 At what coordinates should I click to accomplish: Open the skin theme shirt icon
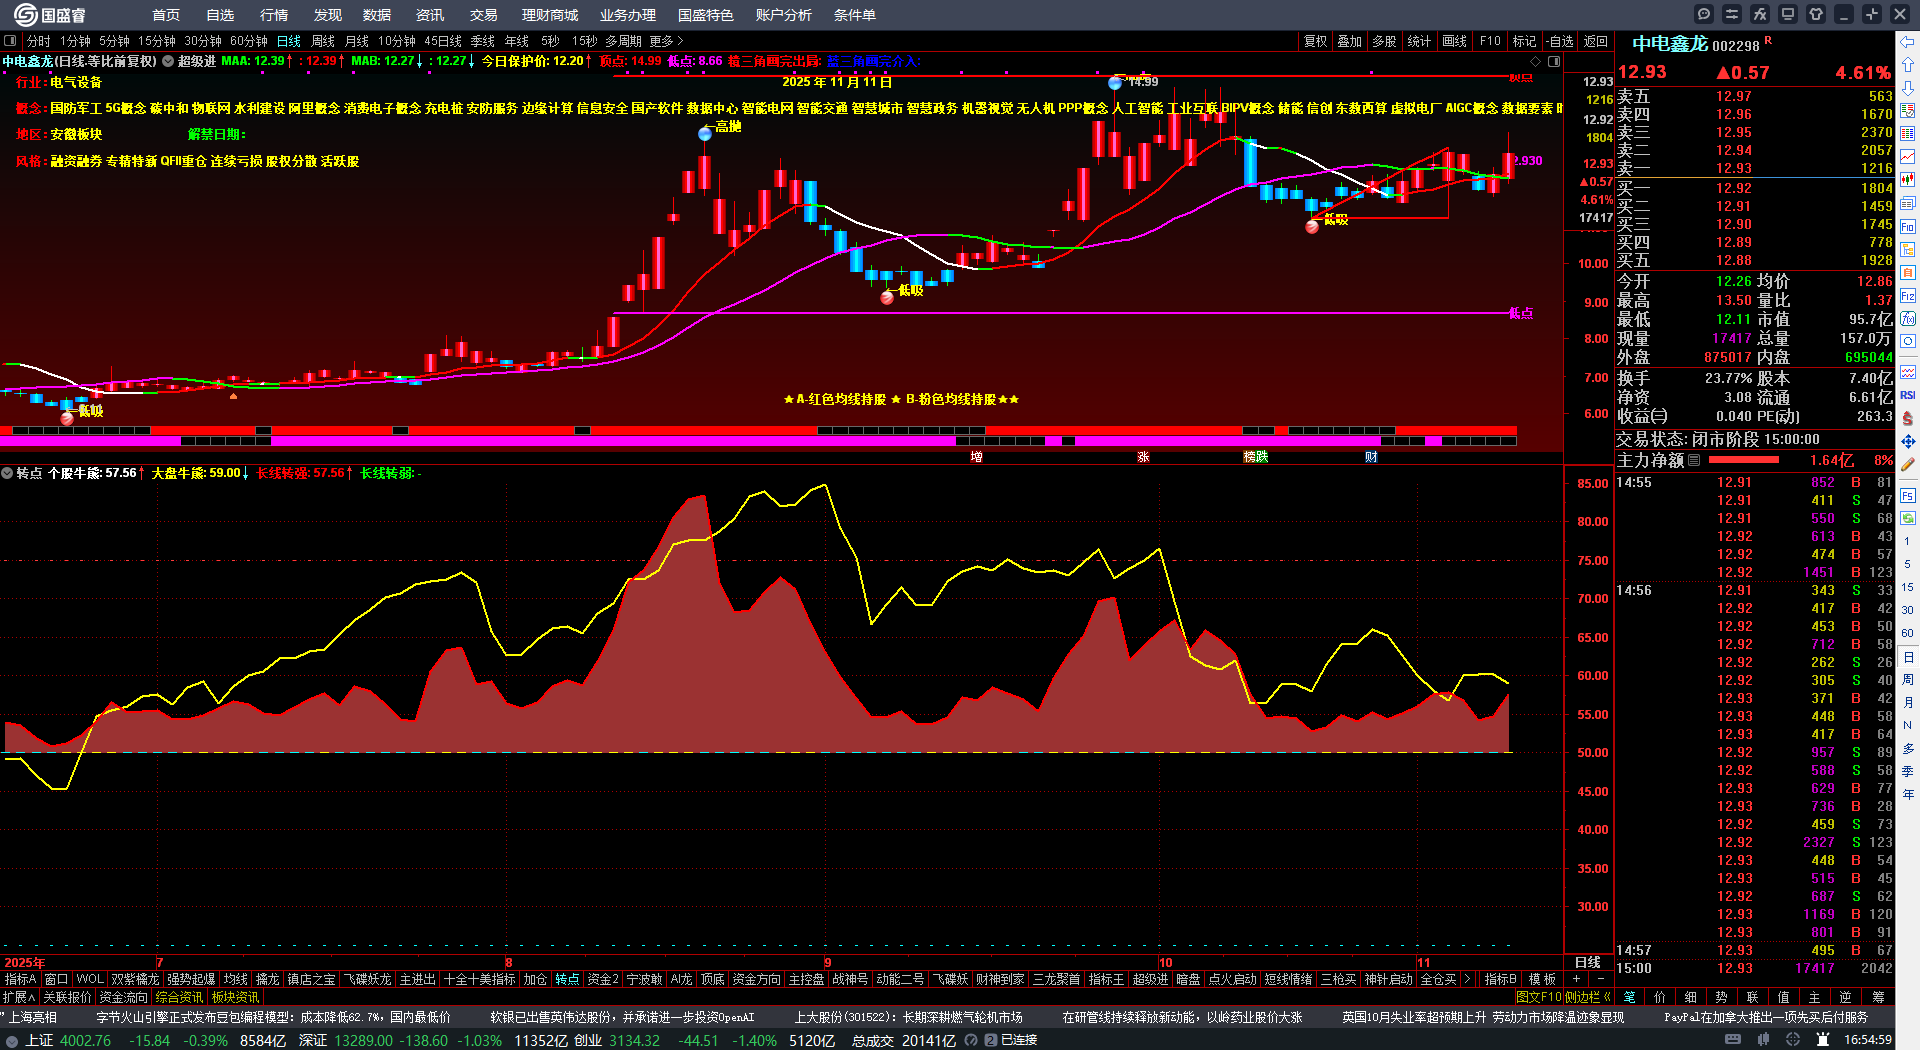click(1816, 14)
